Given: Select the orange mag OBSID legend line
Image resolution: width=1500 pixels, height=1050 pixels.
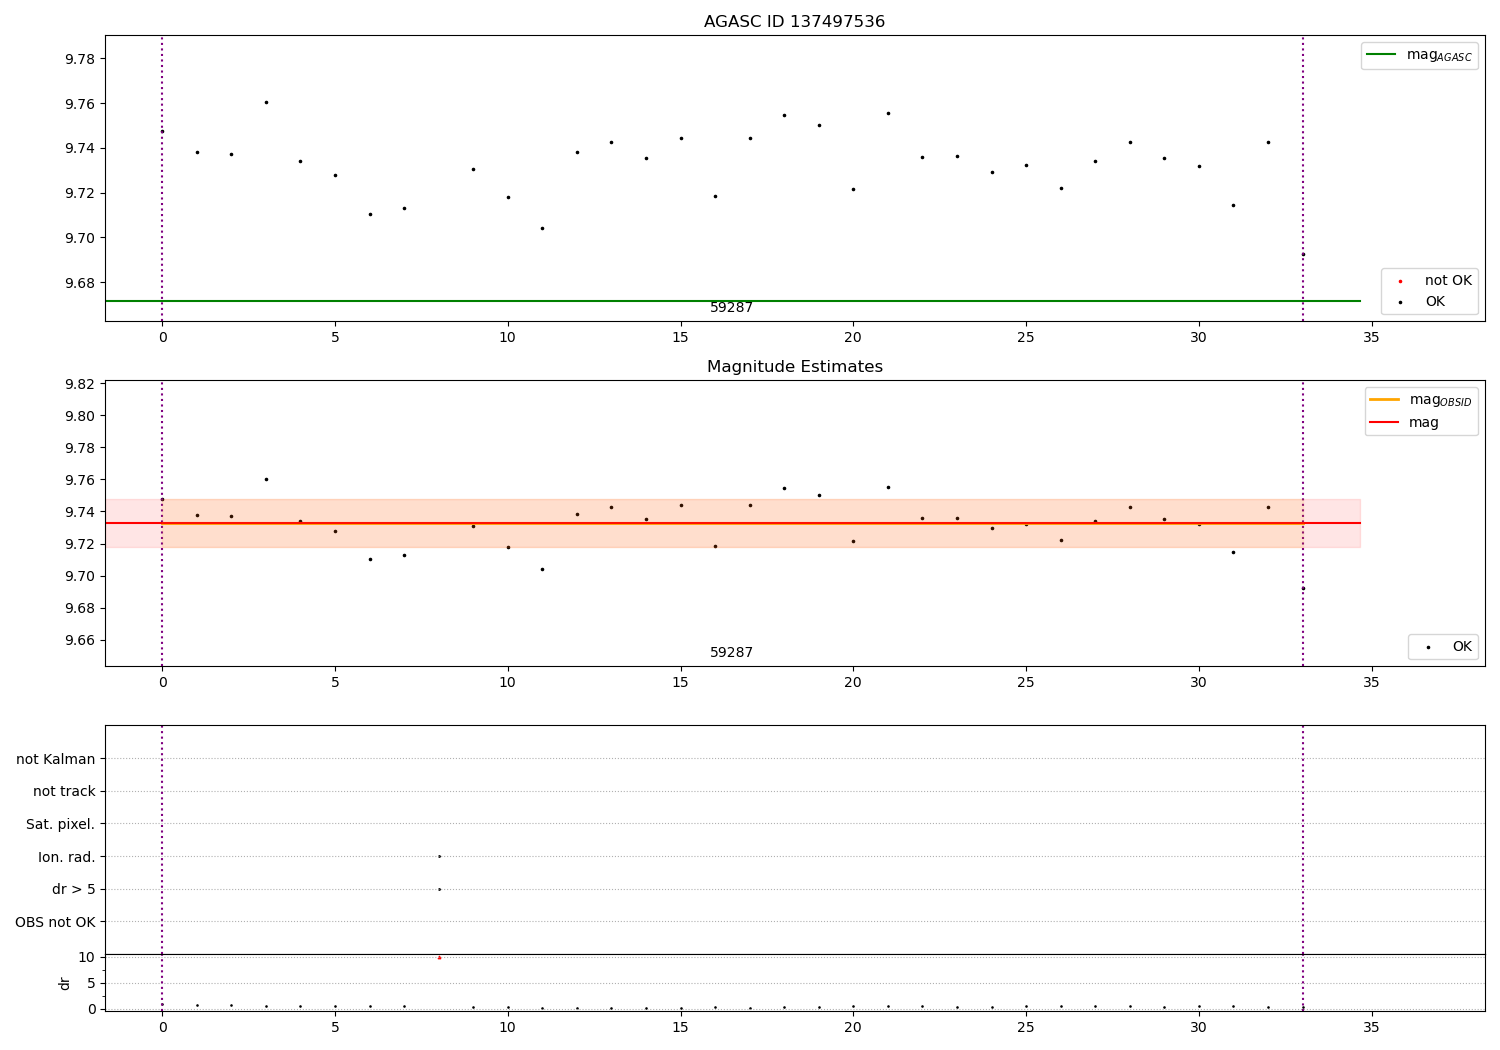Looking at the screenshot, I should click(x=1384, y=399).
